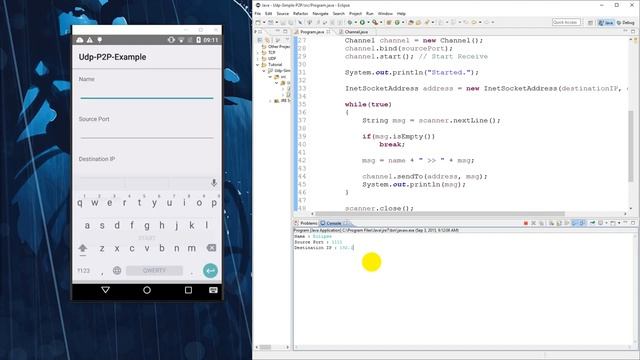Open the Run button dropdown arrow
This screenshot has height=360, width=640.
pyautogui.click(x=368, y=22)
